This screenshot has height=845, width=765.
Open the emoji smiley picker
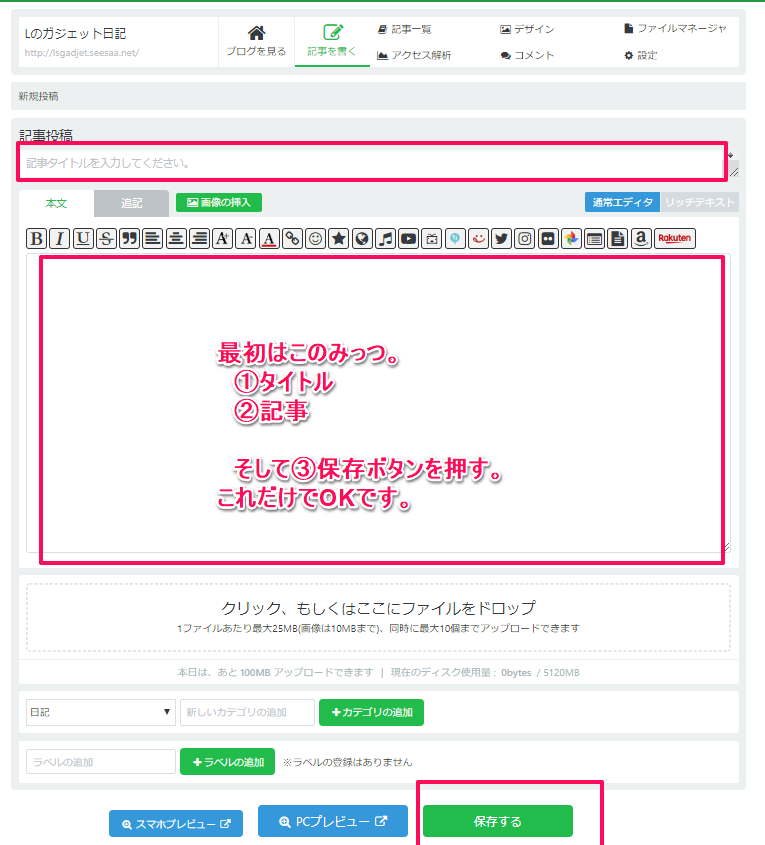point(315,238)
